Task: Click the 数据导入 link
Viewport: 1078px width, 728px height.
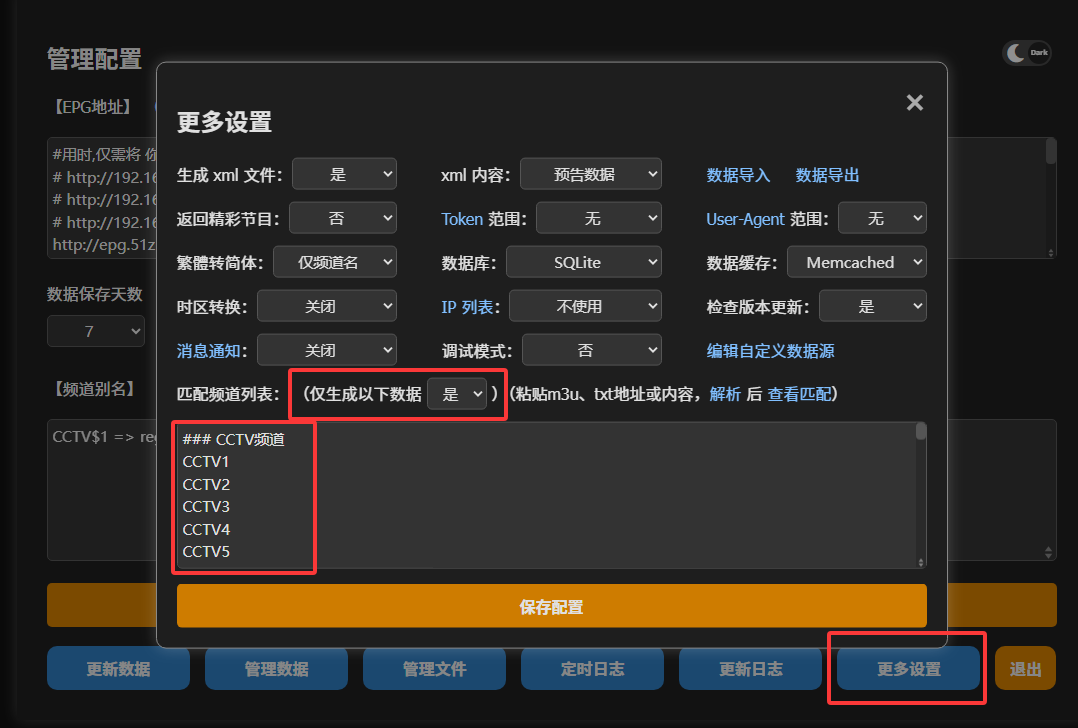Action: [738, 175]
